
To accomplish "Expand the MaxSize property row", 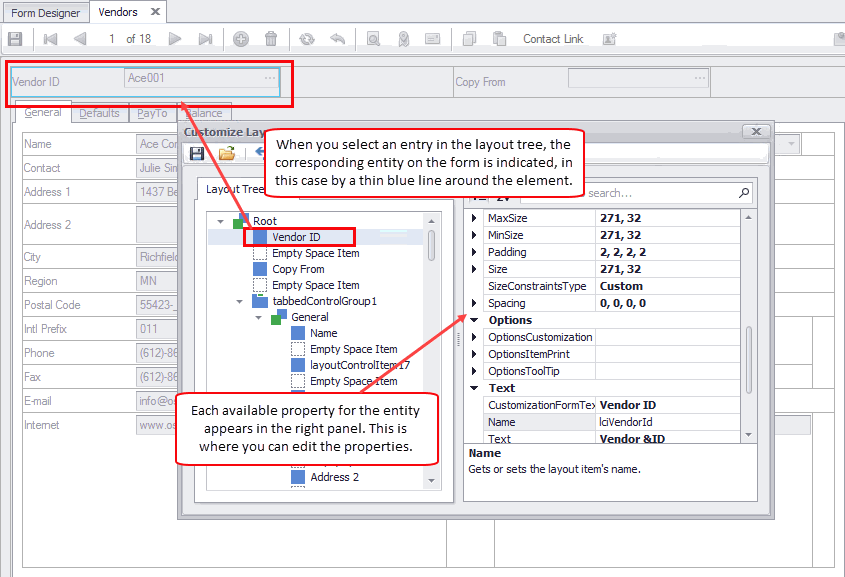I will (474, 218).
